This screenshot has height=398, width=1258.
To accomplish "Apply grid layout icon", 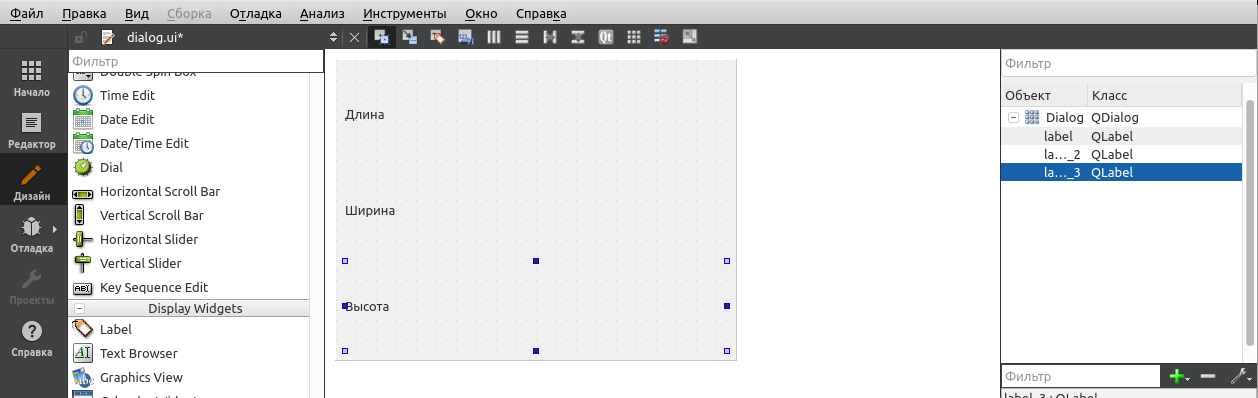I will click(x=633, y=37).
